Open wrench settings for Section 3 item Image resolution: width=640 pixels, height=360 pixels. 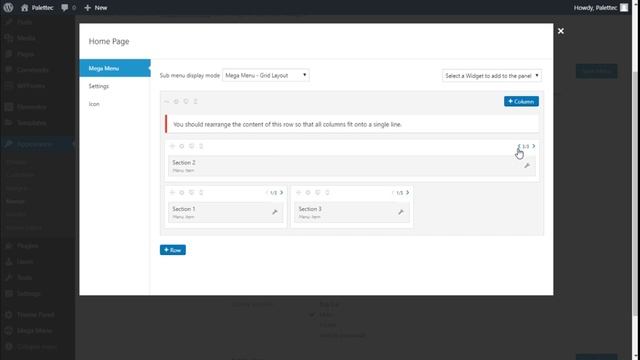pyautogui.click(x=401, y=212)
